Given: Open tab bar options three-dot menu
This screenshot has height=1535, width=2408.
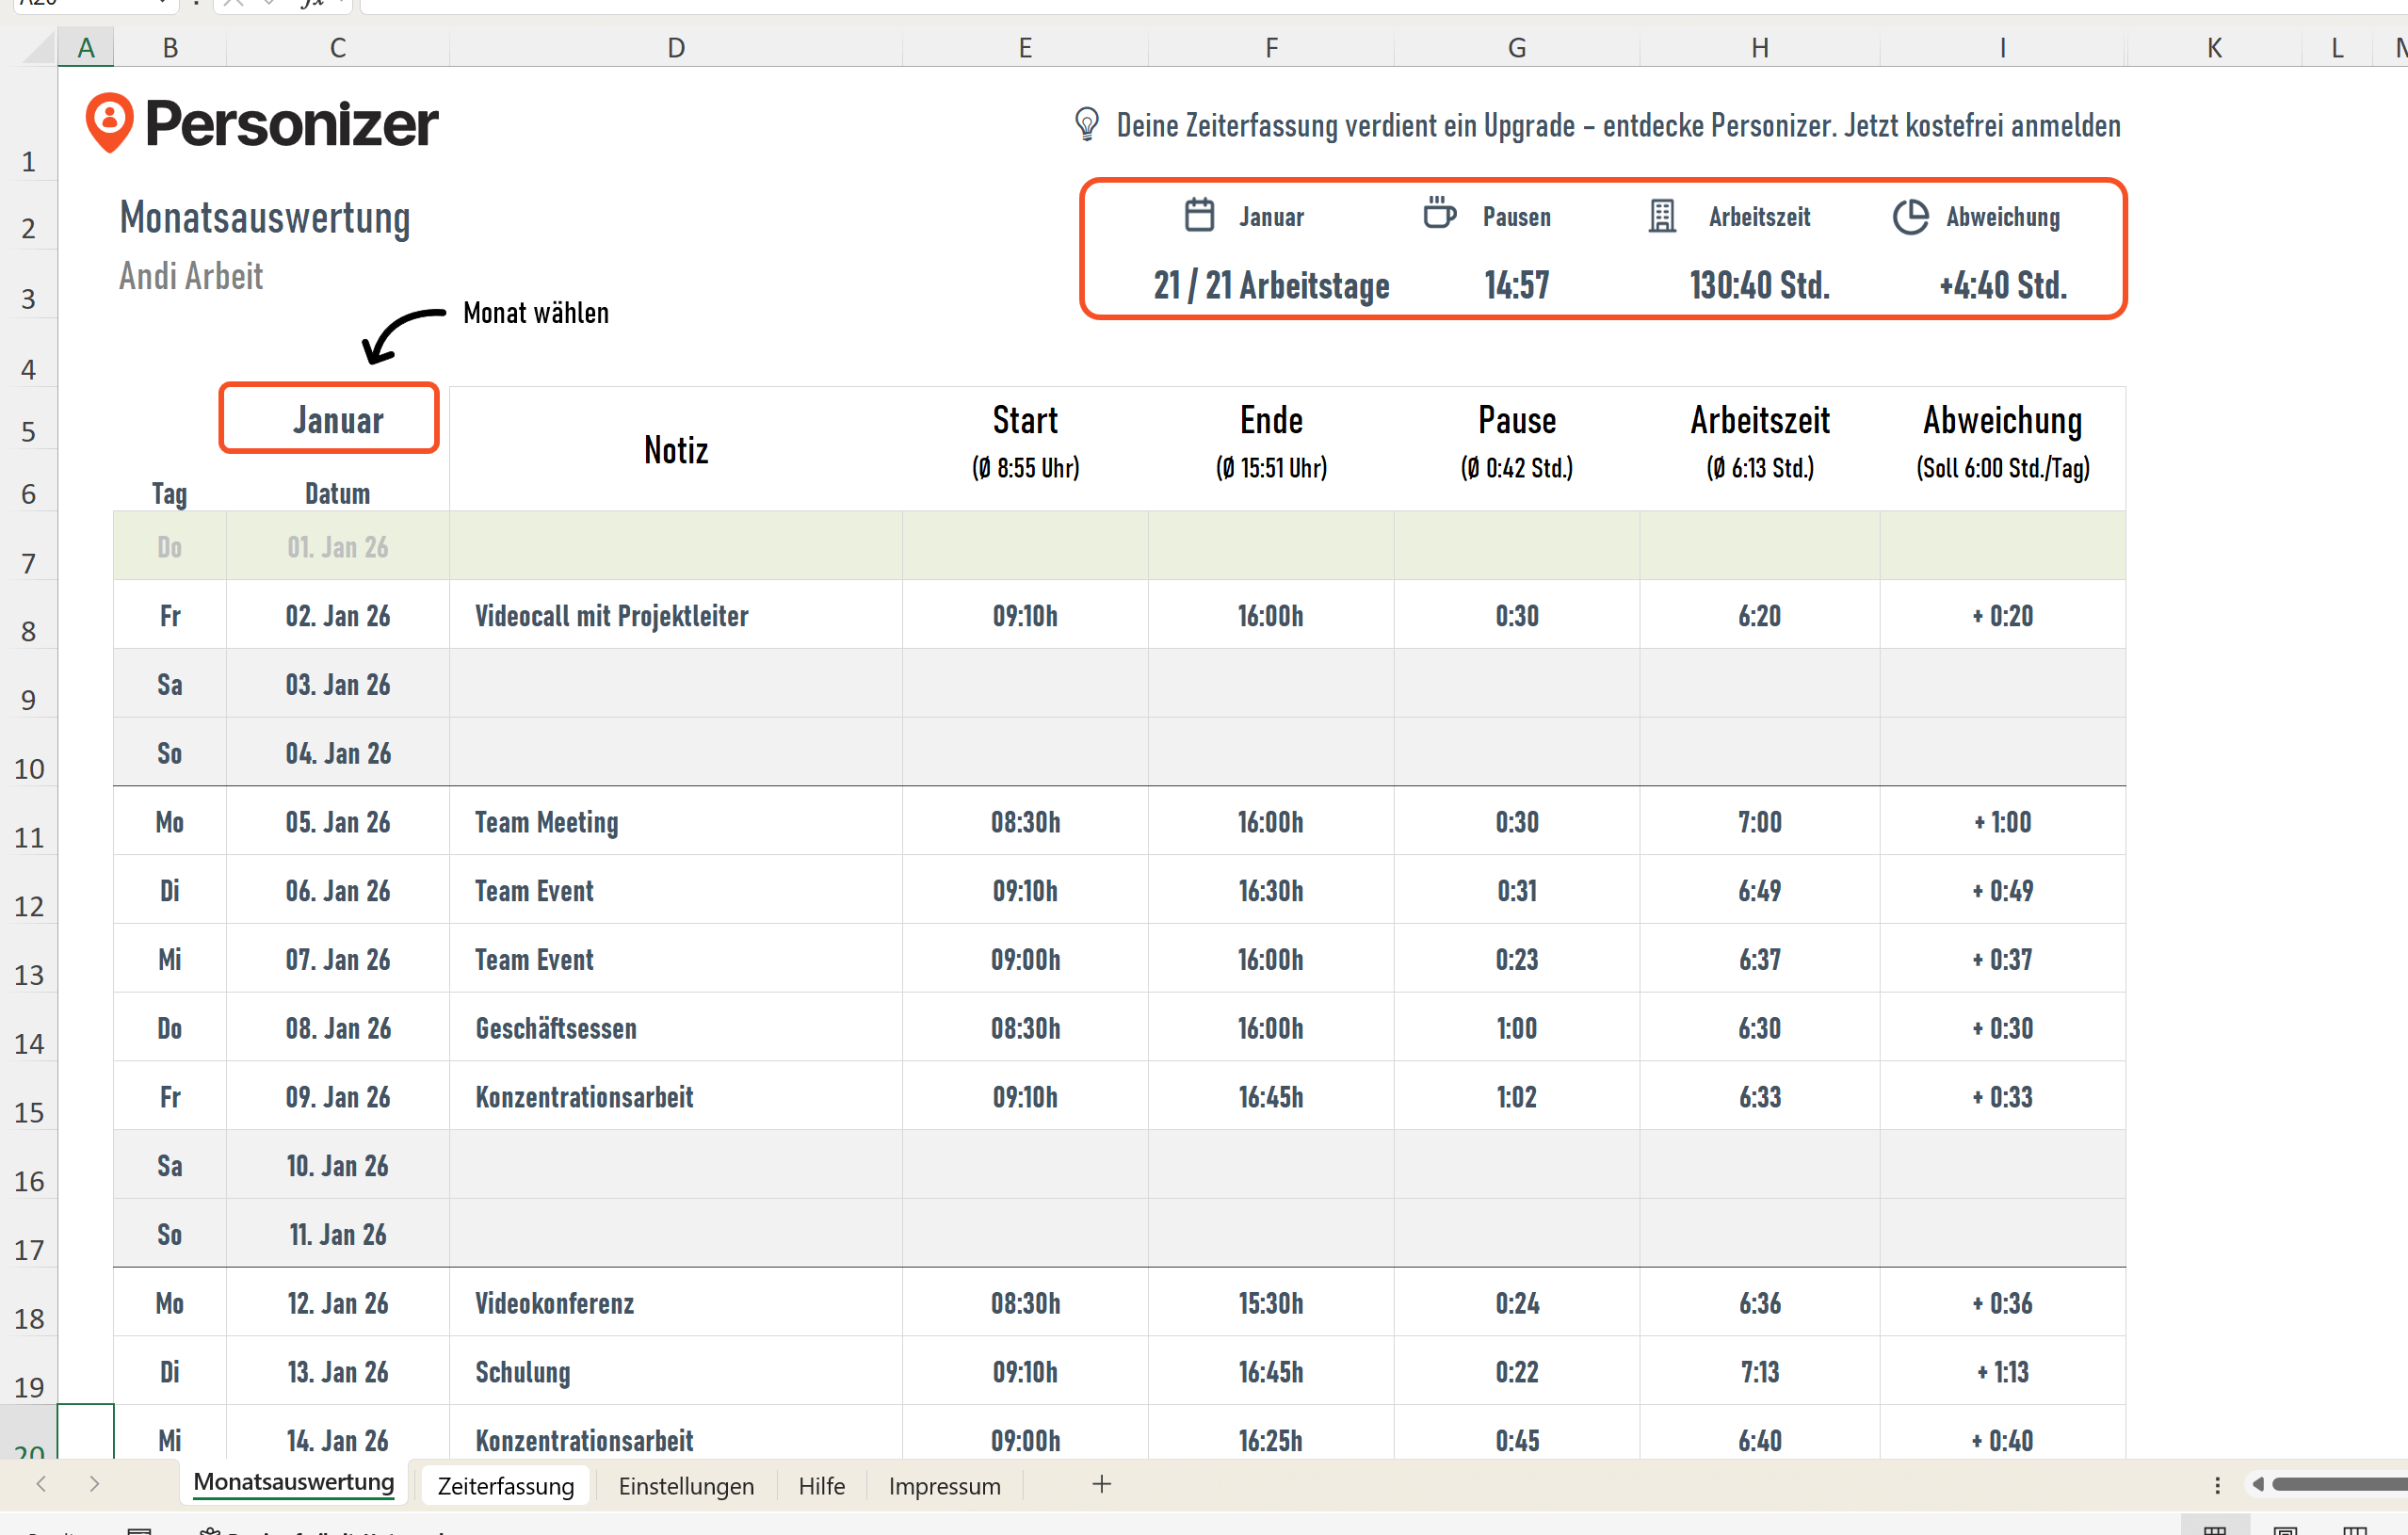Looking at the screenshot, I should [2217, 1484].
